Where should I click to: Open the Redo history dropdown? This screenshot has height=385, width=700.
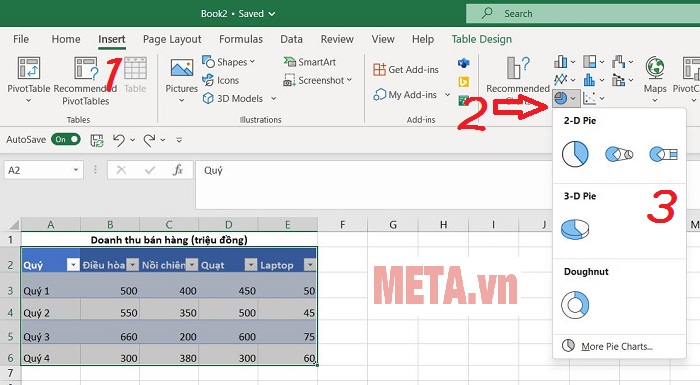coord(163,140)
